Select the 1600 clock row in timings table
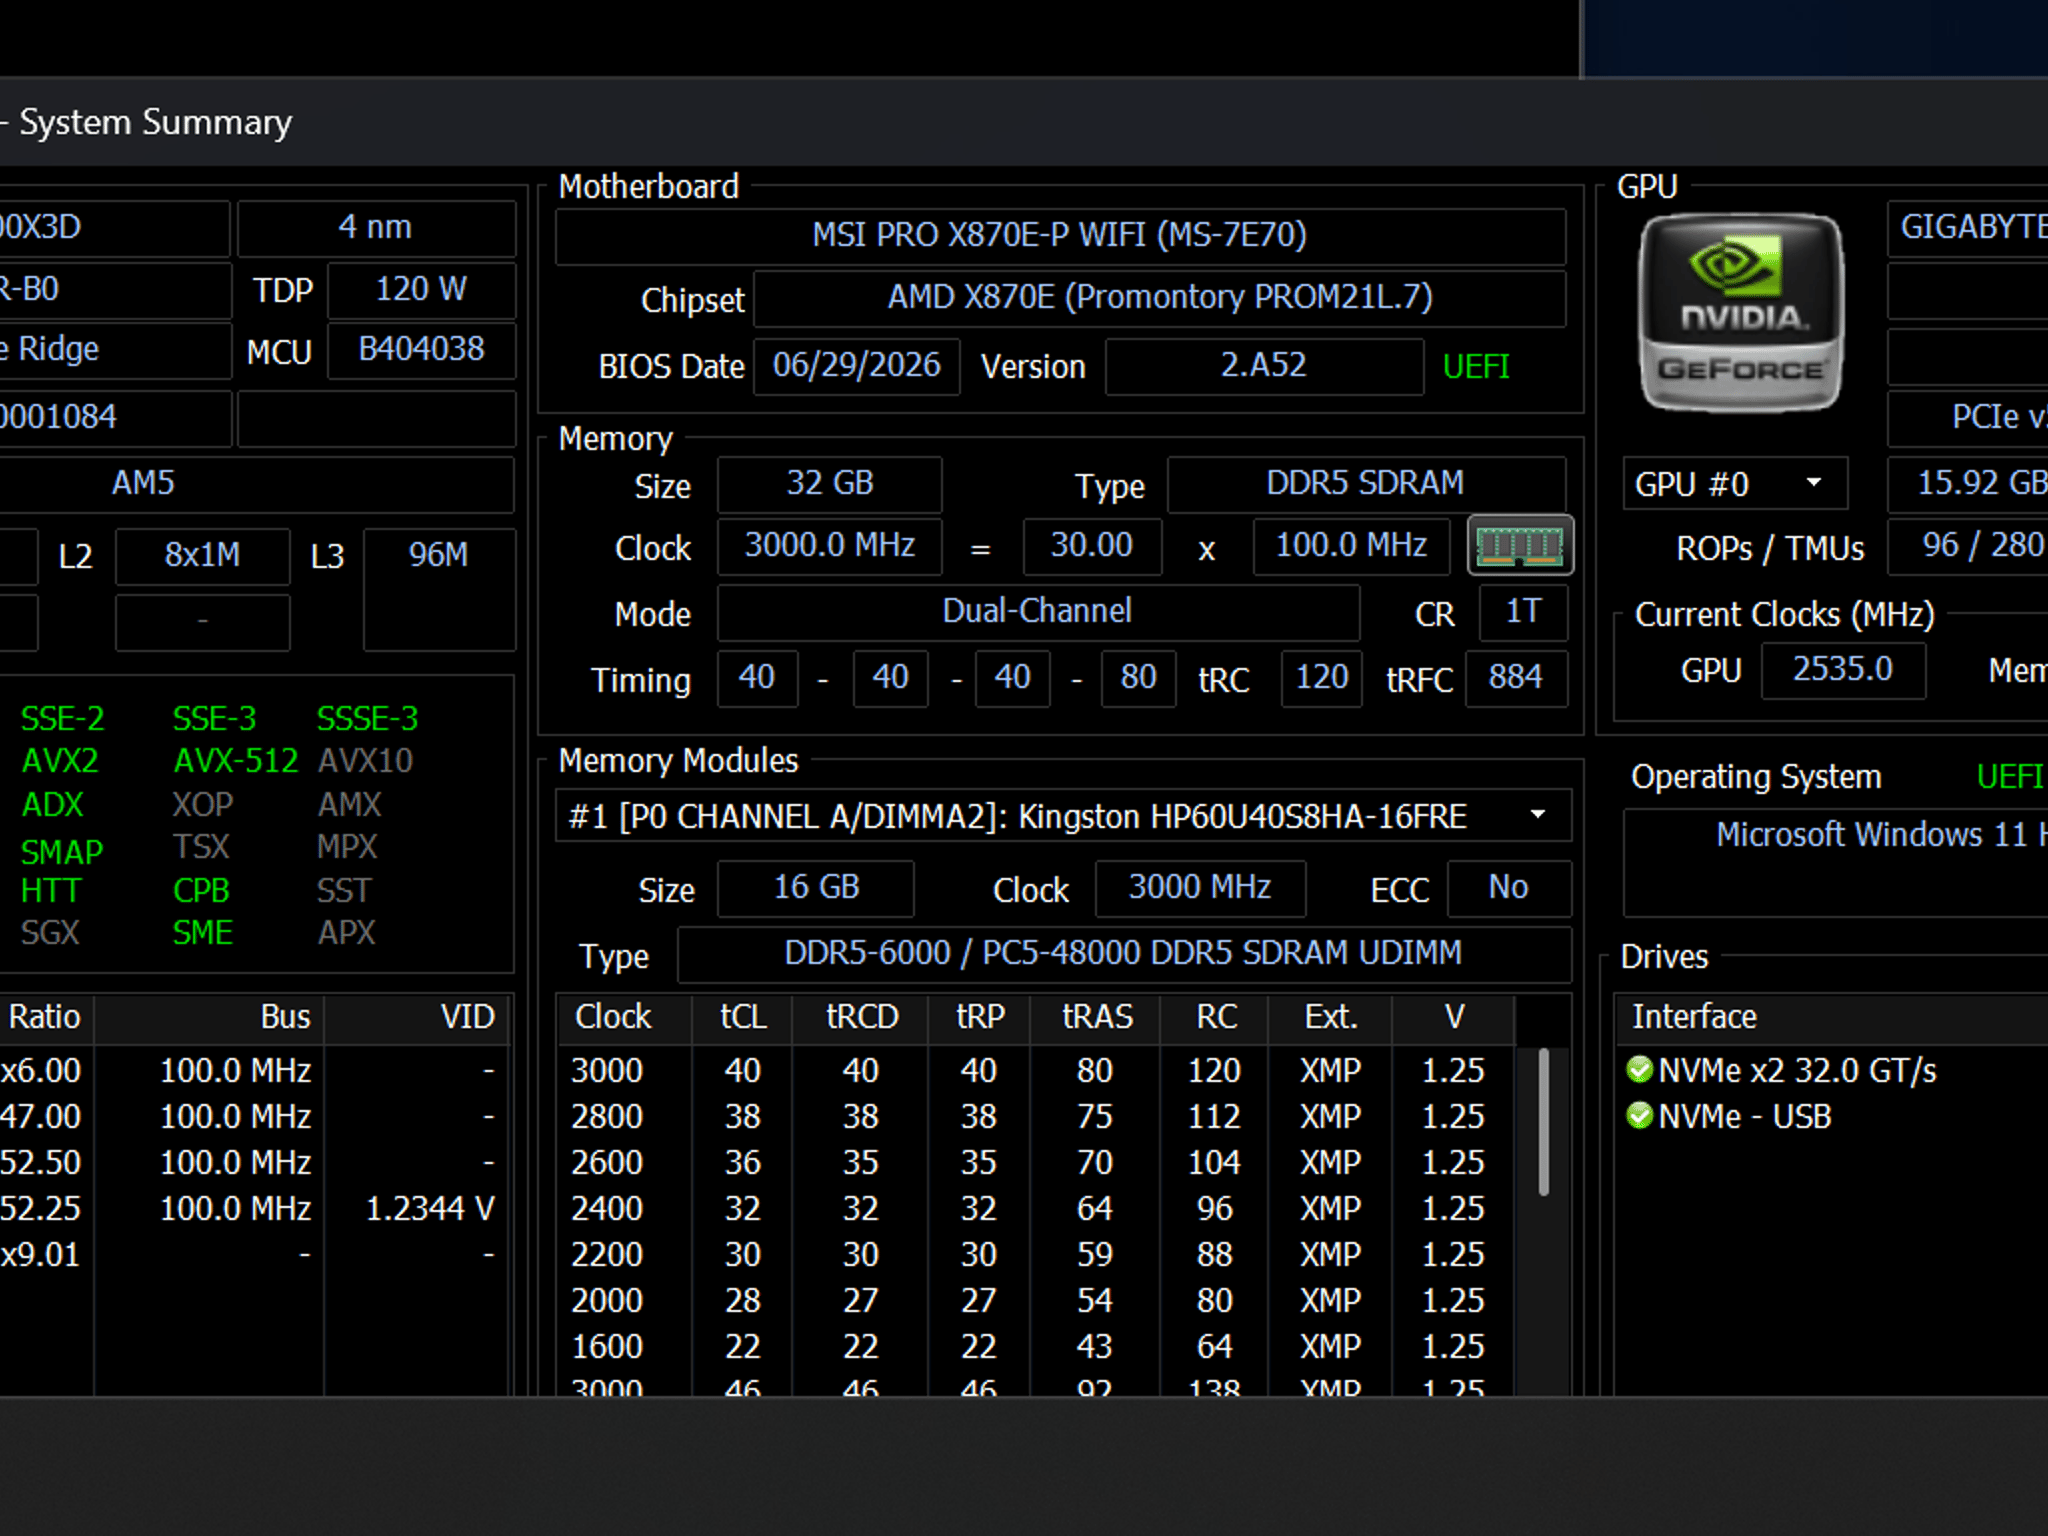Viewport: 2048px width, 1536px height. 1035,1346
